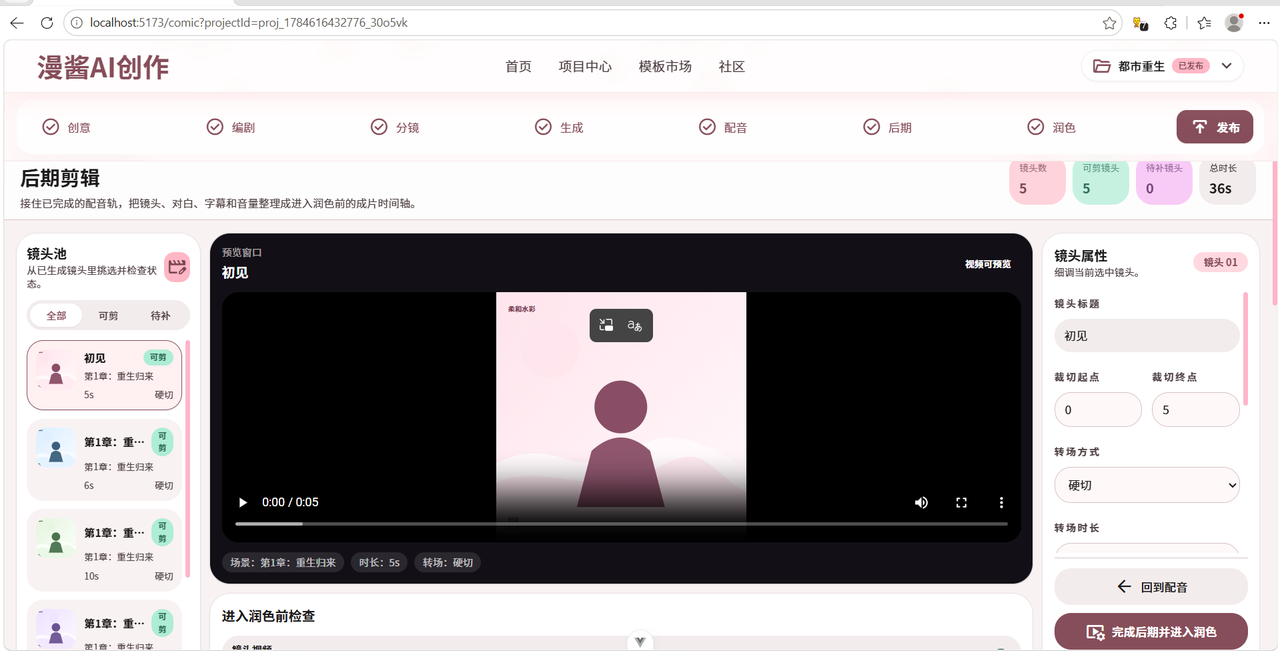This screenshot has width=1280, height=651.
Task: Reload the page with the refresh icon
Action: coord(47,22)
